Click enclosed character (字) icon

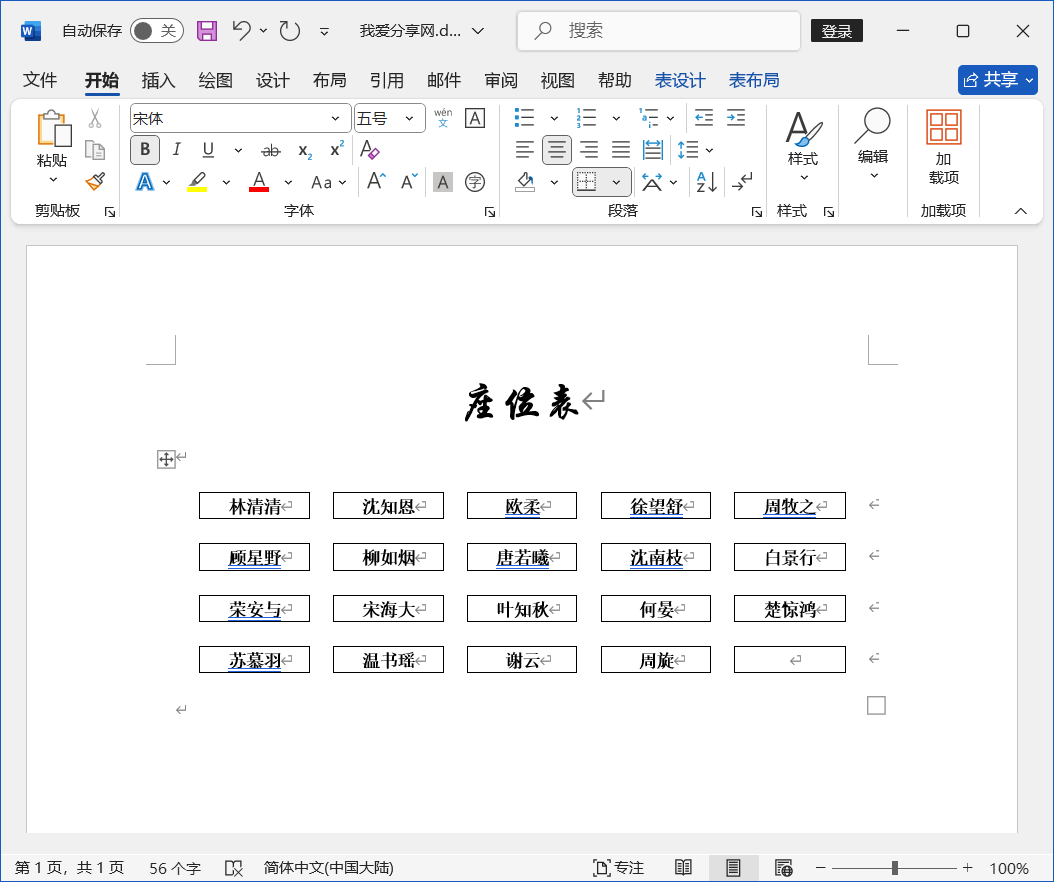pos(475,182)
